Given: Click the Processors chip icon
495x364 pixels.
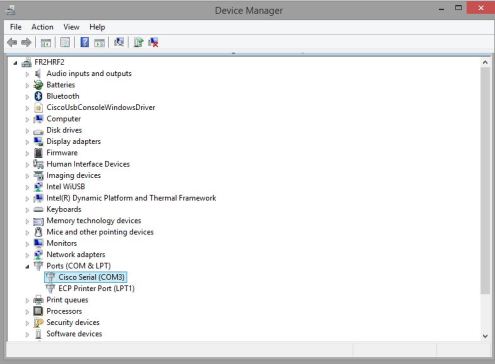Looking at the screenshot, I should pos(38,311).
